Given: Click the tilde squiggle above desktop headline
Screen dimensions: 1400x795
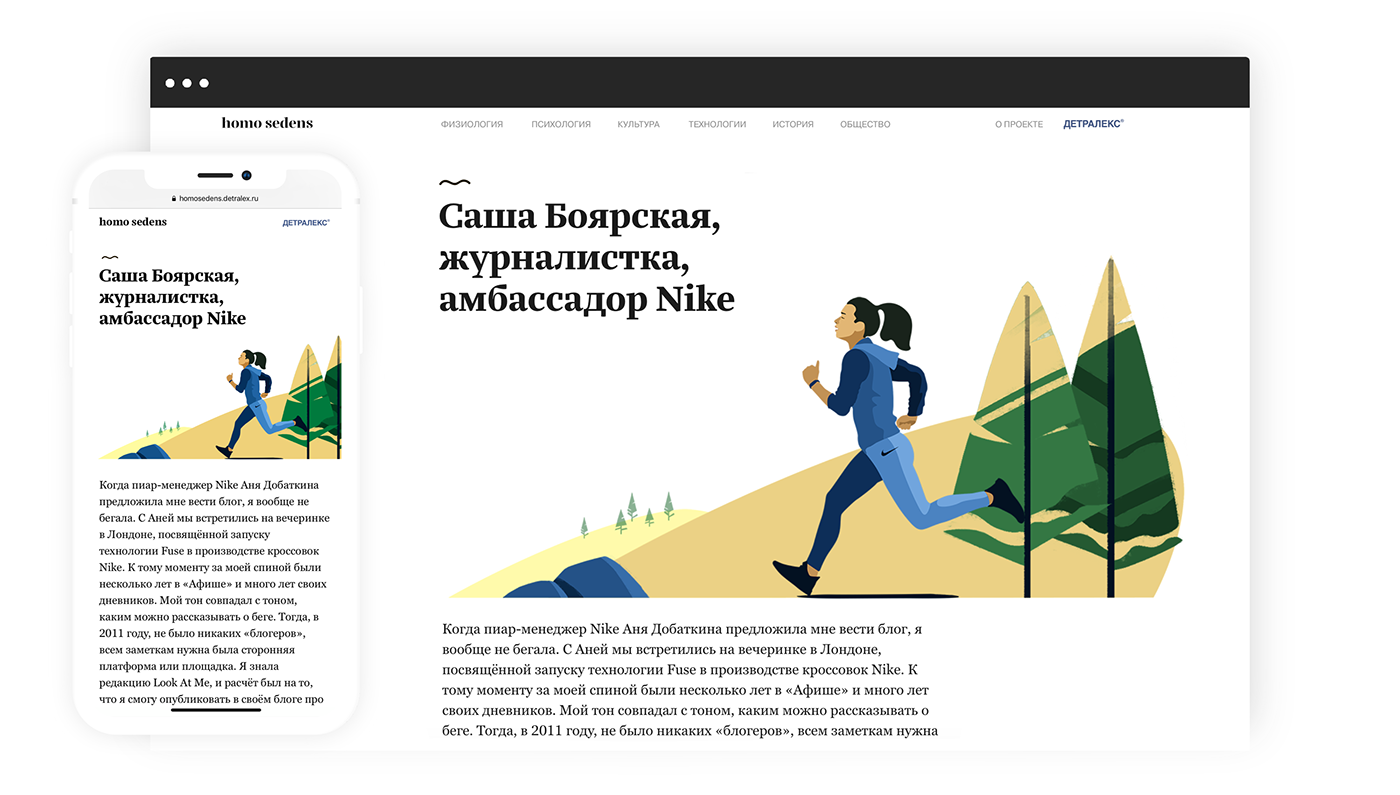Looking at the screenshot, I should pyautogui.click(x=455, y=183).
